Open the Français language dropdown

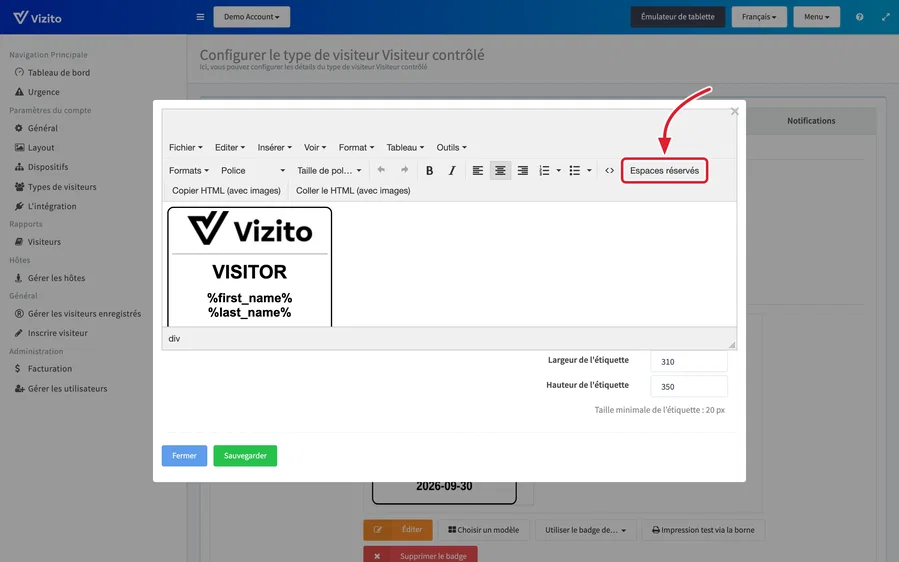pyautogui.click(x=759, y=17)
